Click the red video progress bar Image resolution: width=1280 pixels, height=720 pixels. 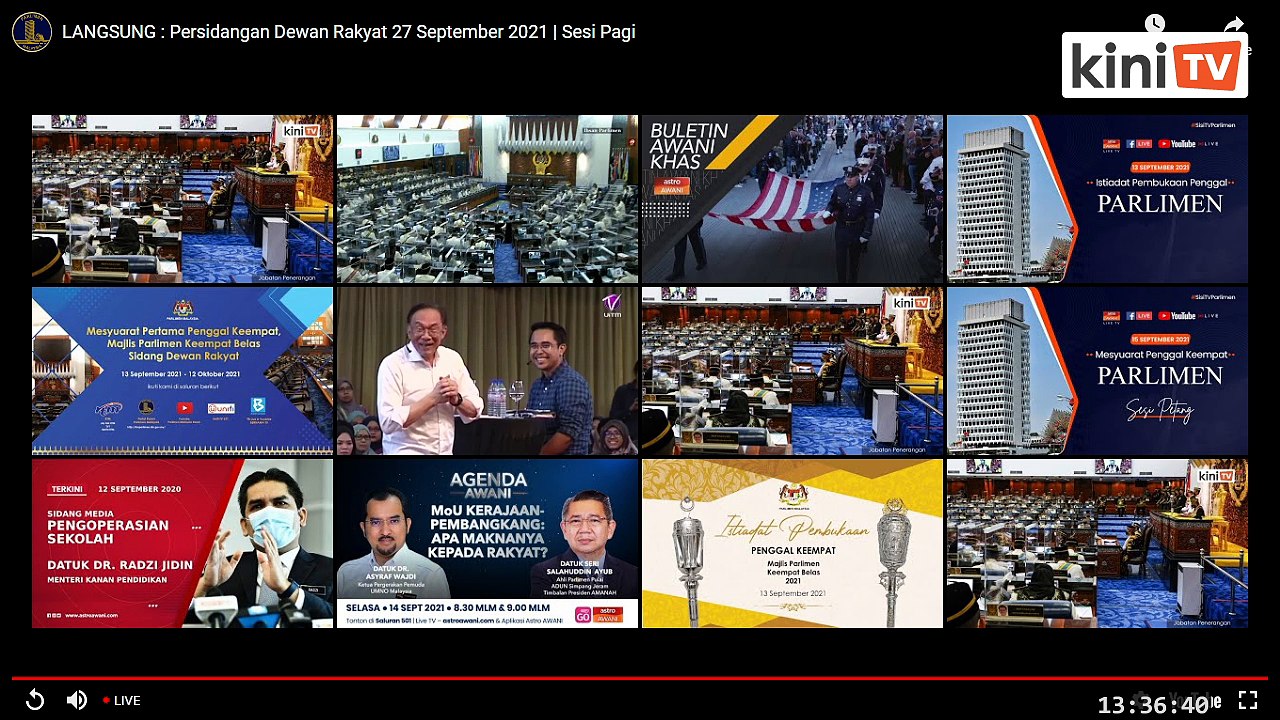[x=640, y=678]
